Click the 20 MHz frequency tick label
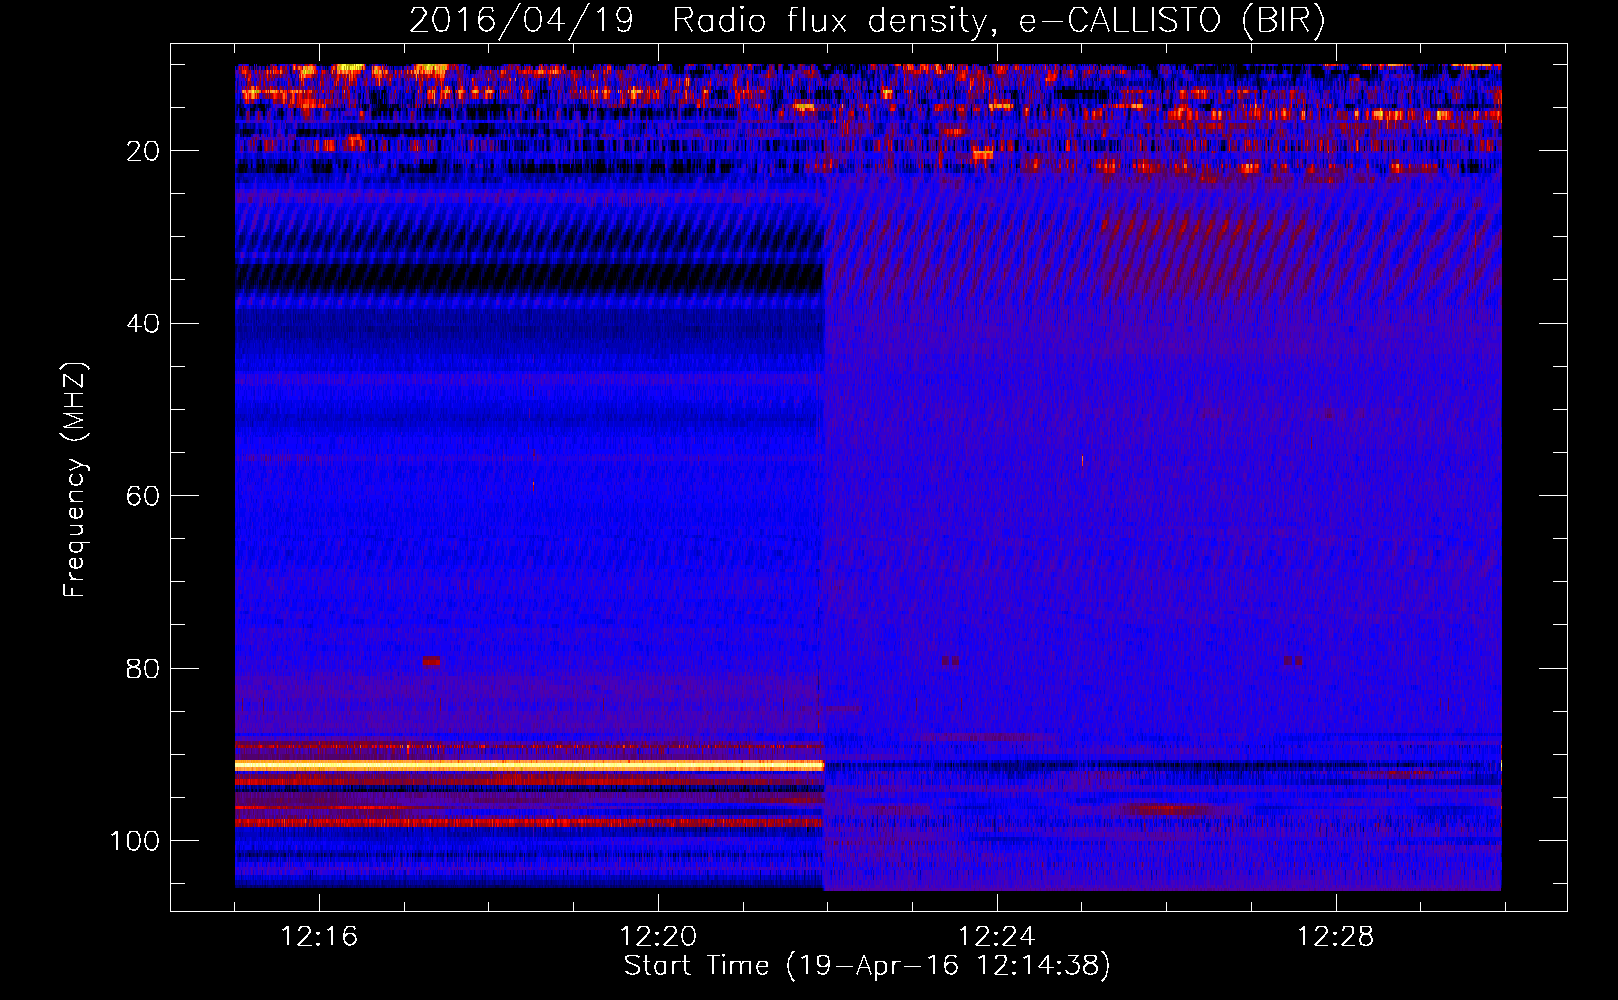Image resolution: width=1618 pixels, height=1000 pixels. [143, 151]
